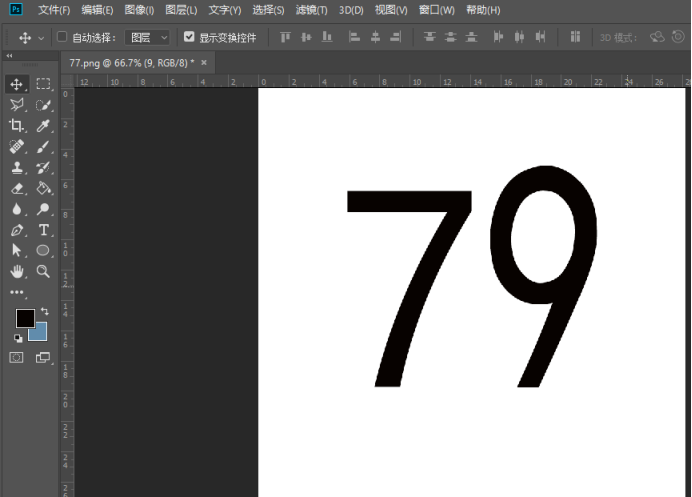Reset default foreground and background colors
This screenshot has height=497, width=692.
click(x=18, y=338)
